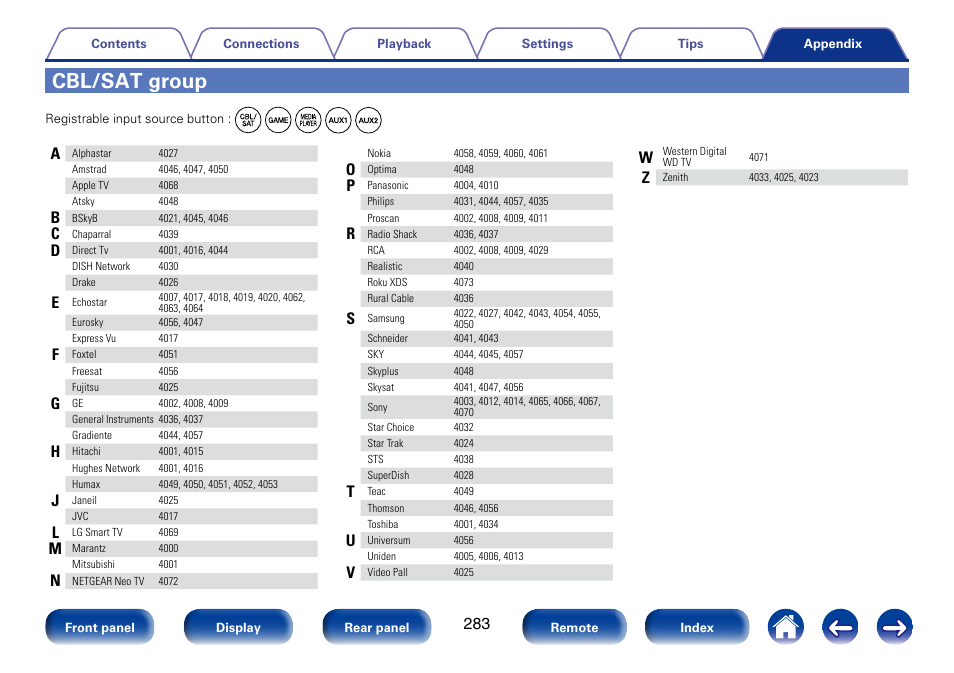The width and height of the screenshot is (954, 673).
Task: Go to the Playback tab
Action: point(404,44)
